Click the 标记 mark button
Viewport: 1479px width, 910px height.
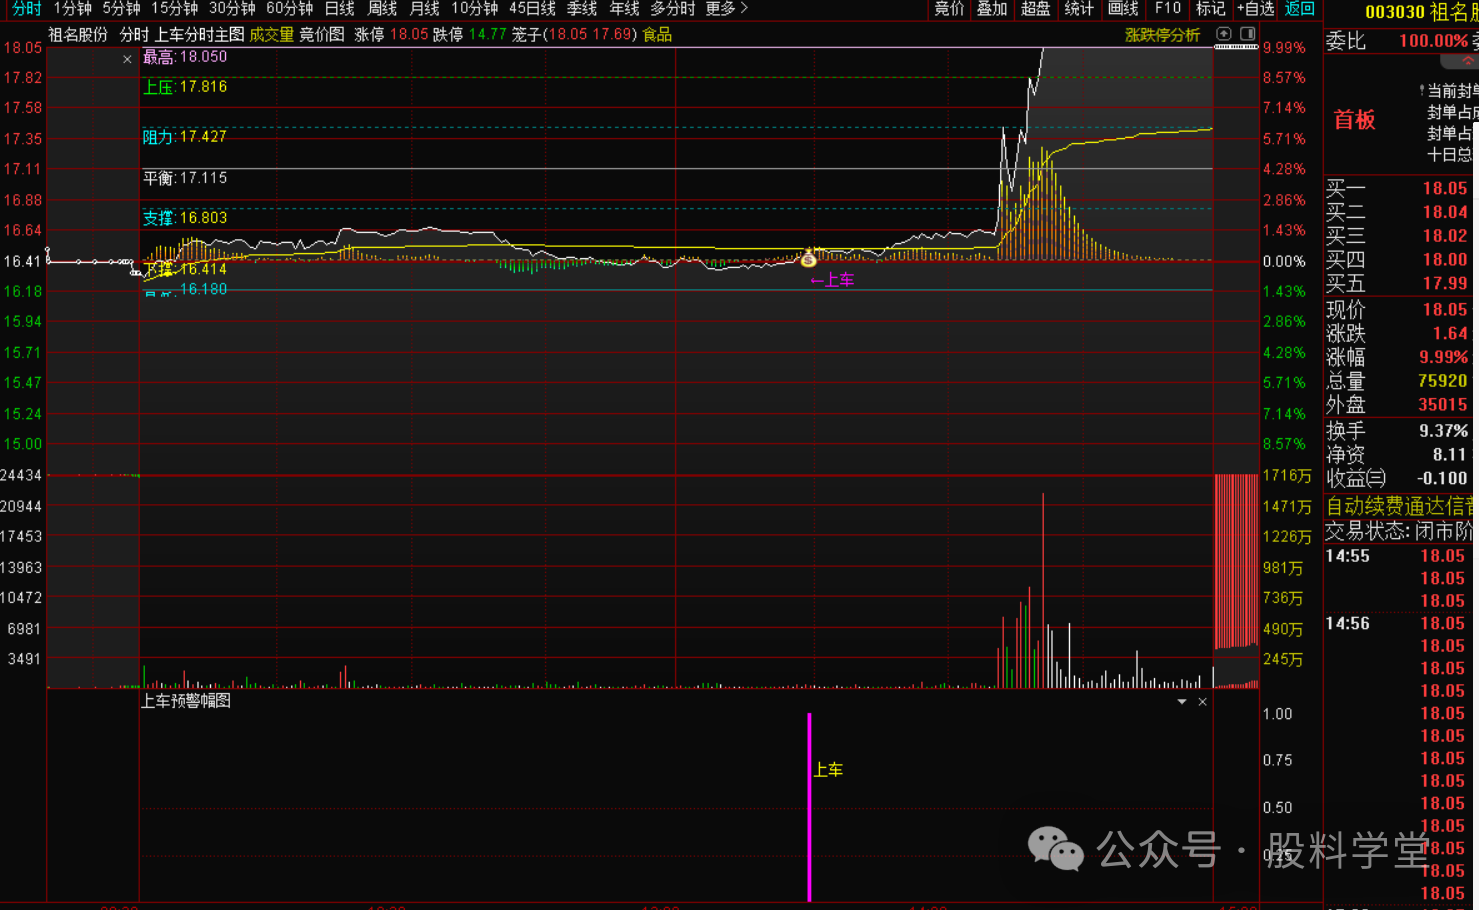[1210, 9]
